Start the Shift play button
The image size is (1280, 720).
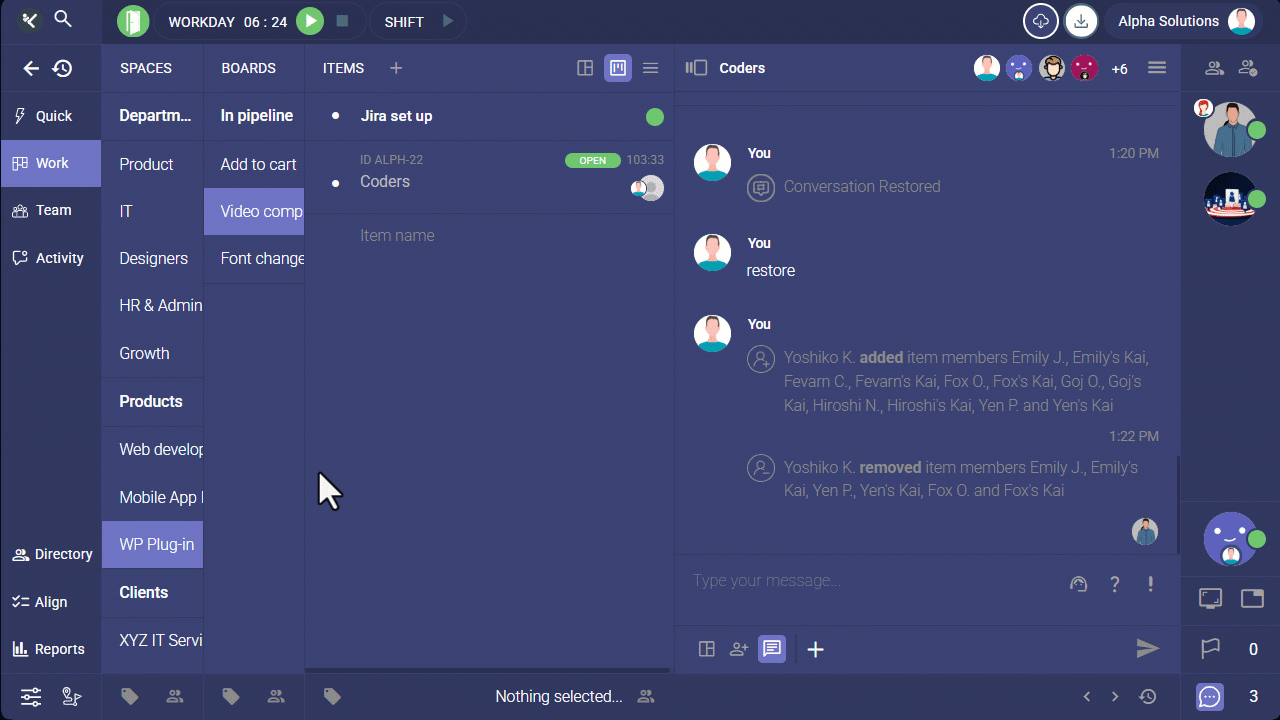(x=448, y=21)
